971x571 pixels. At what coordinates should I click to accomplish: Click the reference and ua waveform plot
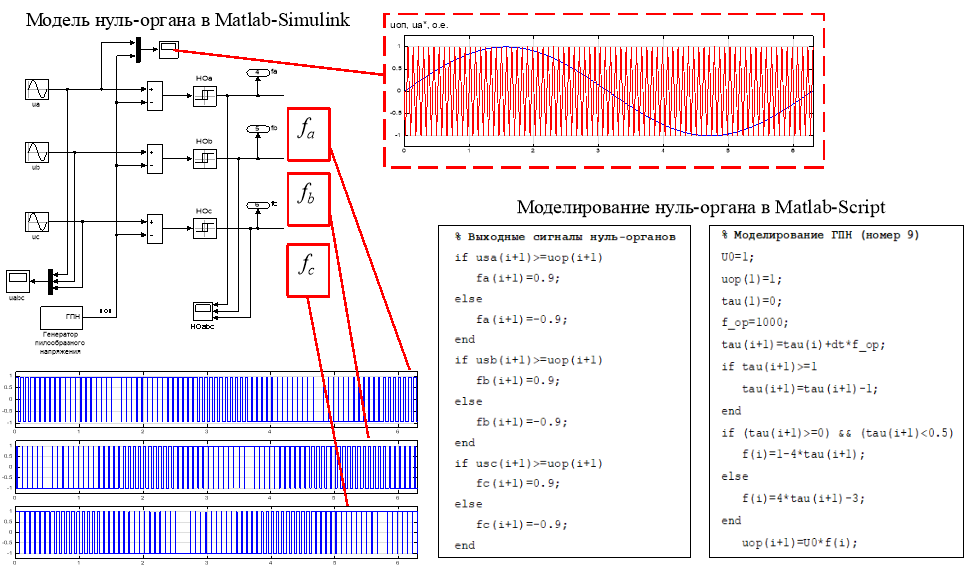point(608,90)
